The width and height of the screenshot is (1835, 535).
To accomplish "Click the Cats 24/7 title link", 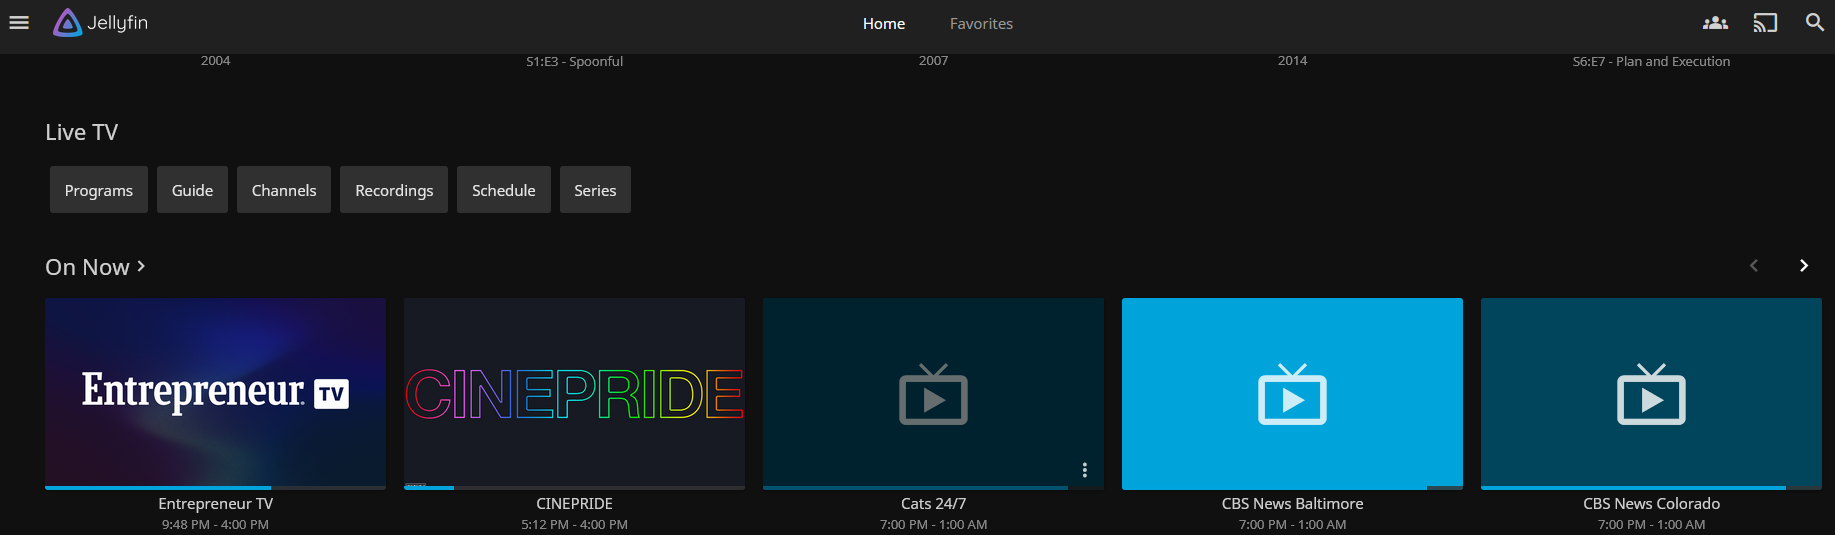I will tap(933, 504).
